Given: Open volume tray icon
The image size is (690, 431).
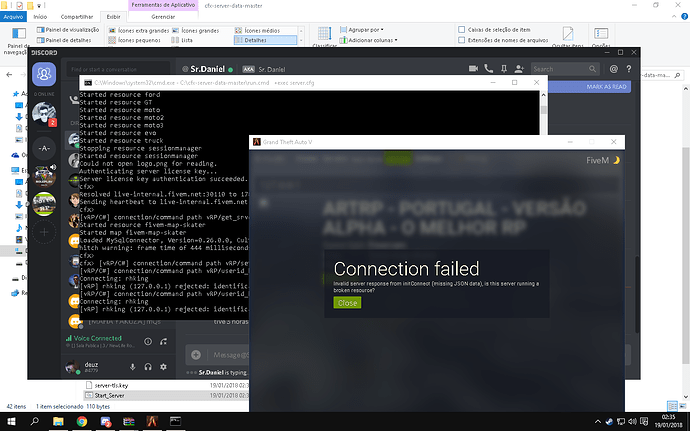Looking at the screenshot, I should [x=632, y=421].
